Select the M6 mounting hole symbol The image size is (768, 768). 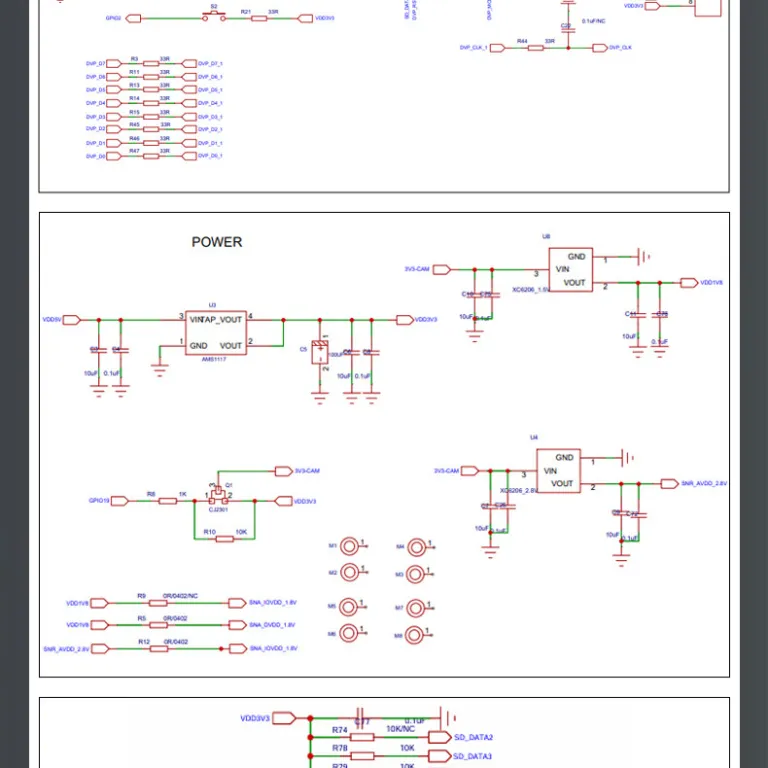coord(348,633)
